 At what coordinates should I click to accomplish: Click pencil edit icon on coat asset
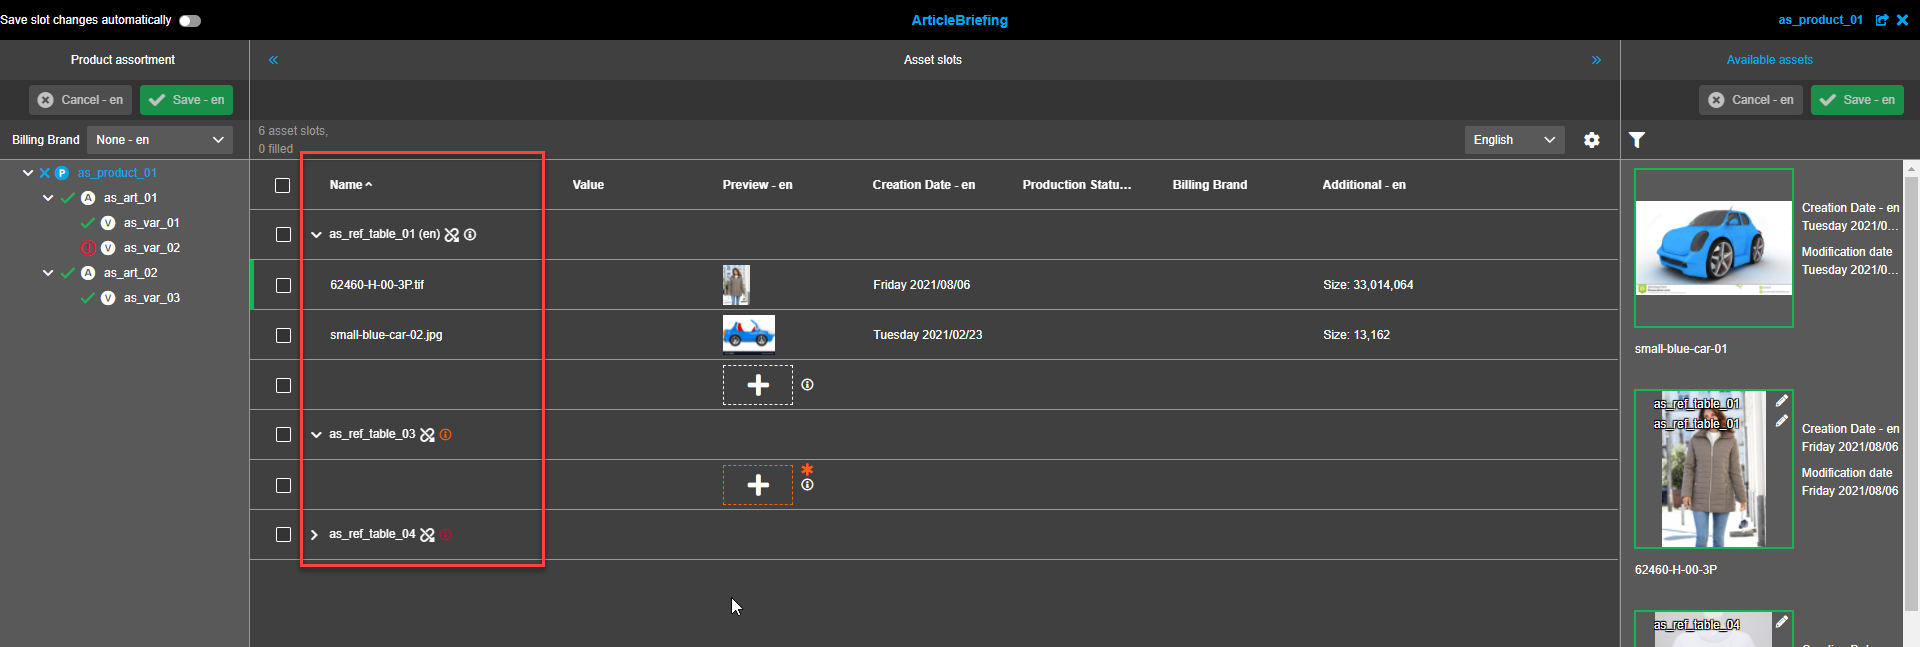(x=1781, y=401)
